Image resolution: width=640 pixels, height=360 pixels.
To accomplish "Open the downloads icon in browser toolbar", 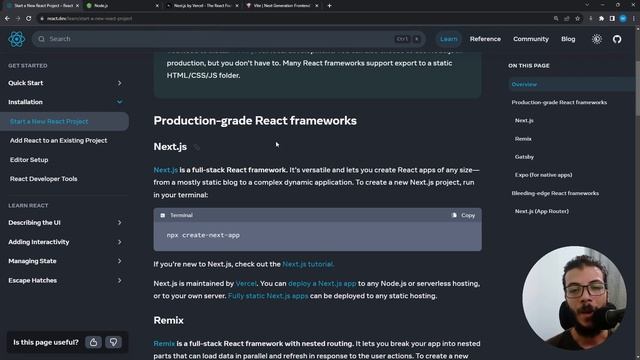I will (590, 18).
